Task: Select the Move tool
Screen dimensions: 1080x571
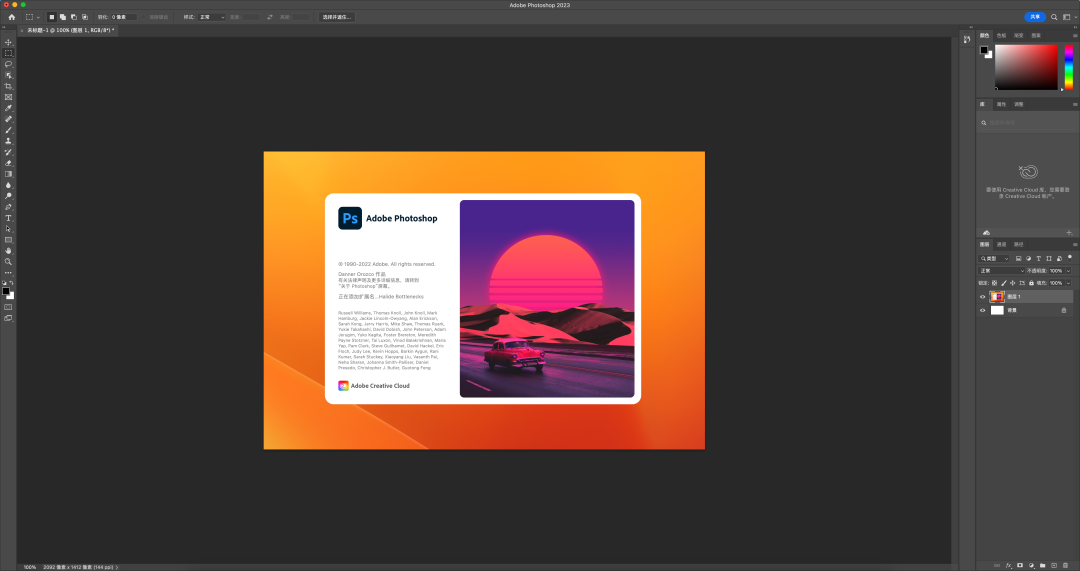Action: tap(8, 42)
